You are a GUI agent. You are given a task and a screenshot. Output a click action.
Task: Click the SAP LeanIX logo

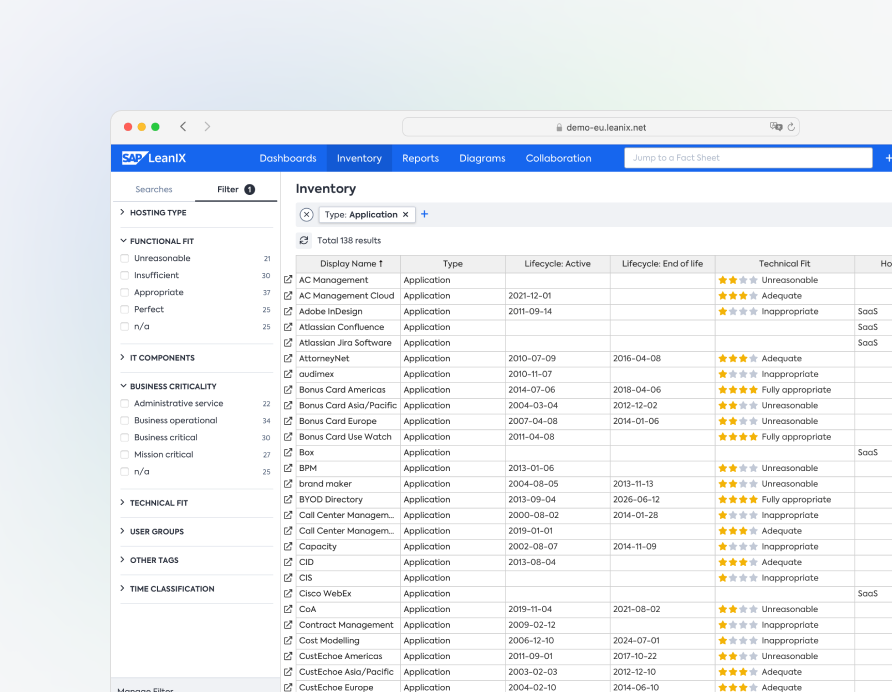pyautogui.click(x=154, y=158)
